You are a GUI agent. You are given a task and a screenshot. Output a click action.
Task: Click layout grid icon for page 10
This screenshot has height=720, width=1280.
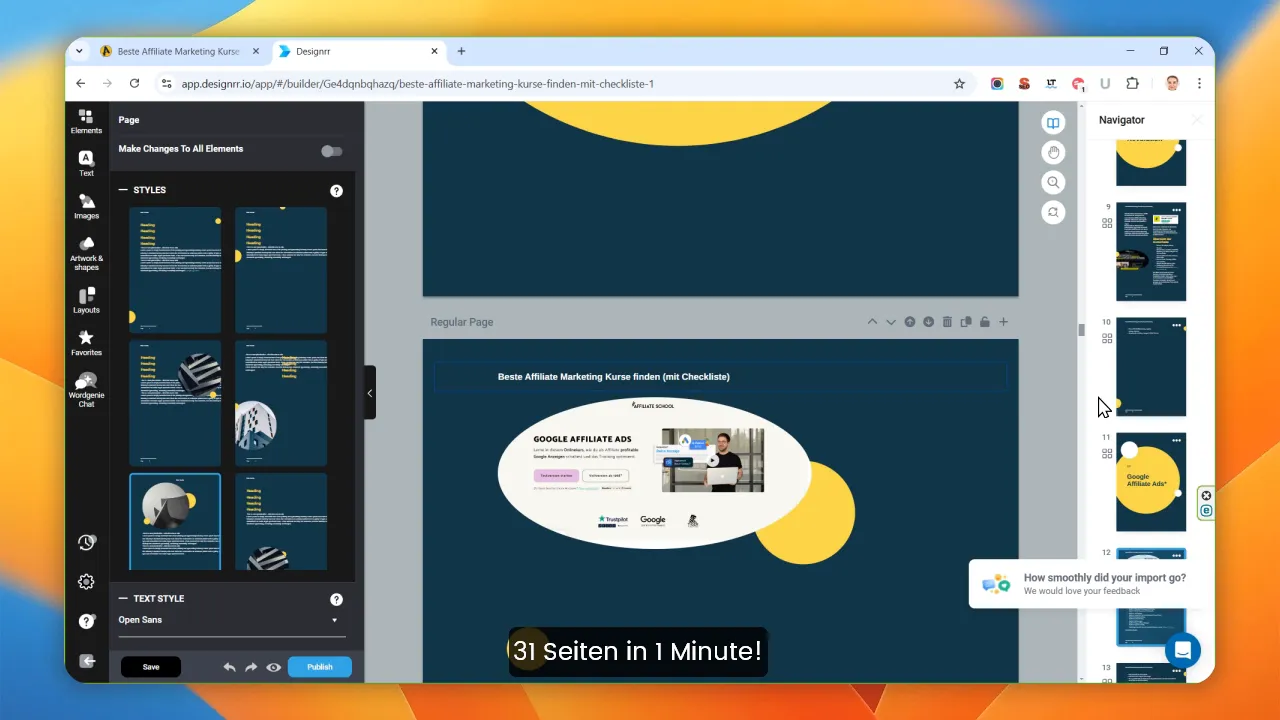coord(1107,338)
